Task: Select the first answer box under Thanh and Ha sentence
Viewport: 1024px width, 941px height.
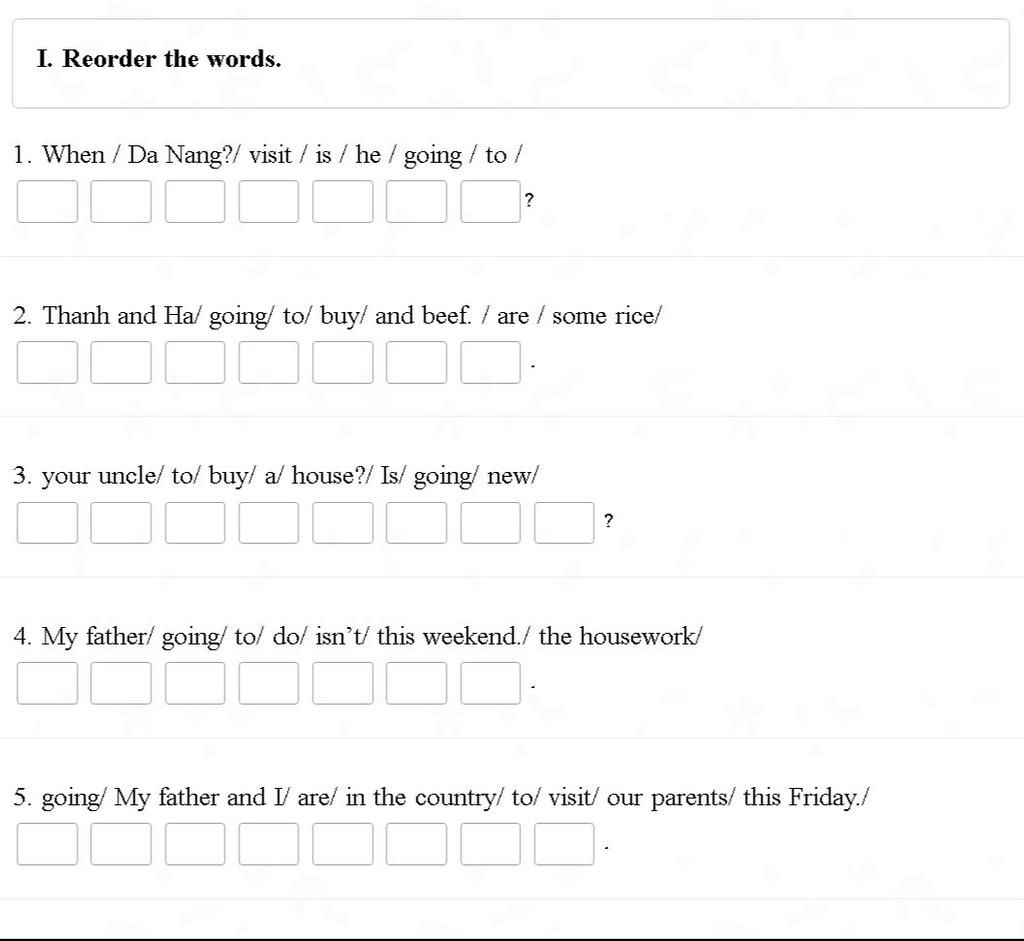Action: [47, 362]
